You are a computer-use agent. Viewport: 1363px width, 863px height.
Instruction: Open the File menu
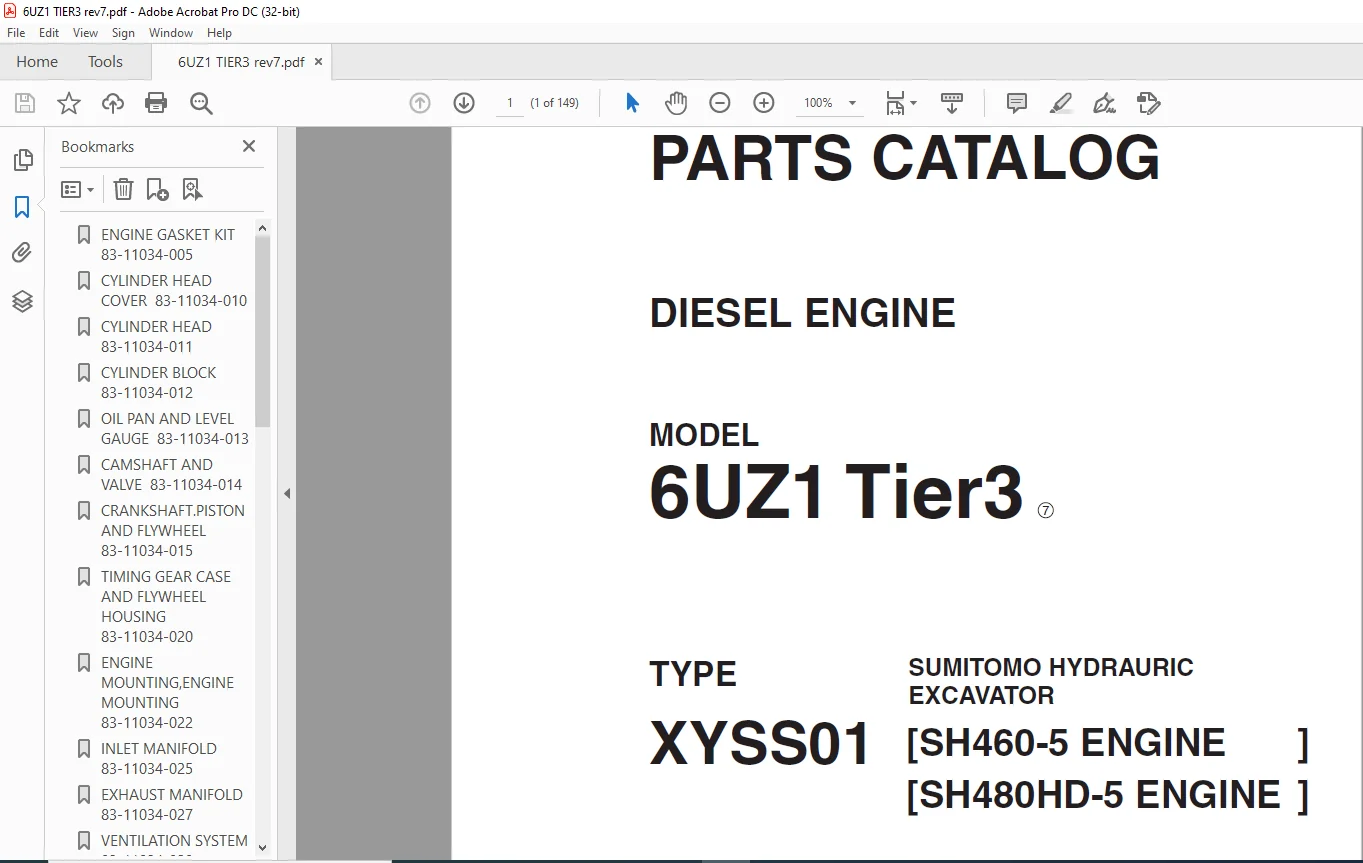coord(16,33)
